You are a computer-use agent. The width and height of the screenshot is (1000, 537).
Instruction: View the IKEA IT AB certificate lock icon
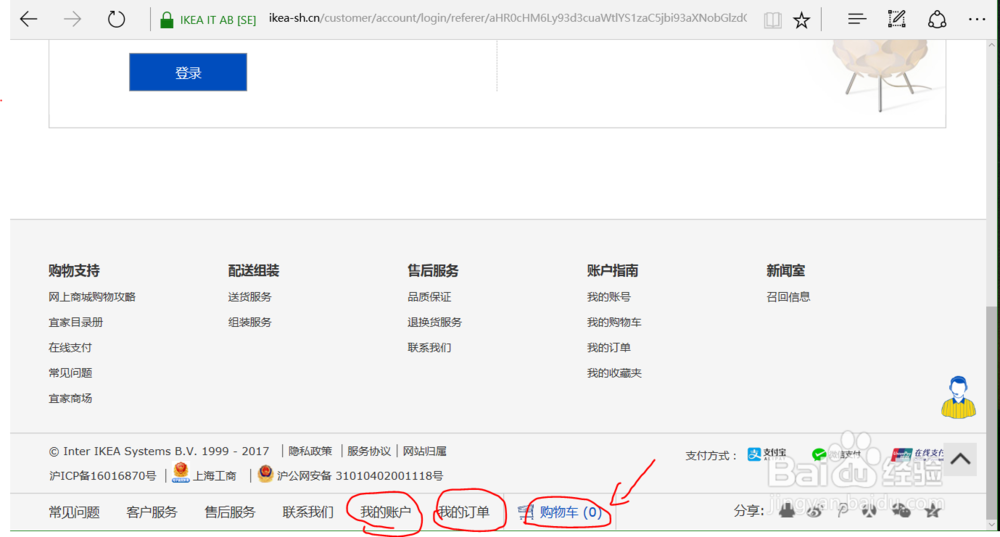coord(166,20)
